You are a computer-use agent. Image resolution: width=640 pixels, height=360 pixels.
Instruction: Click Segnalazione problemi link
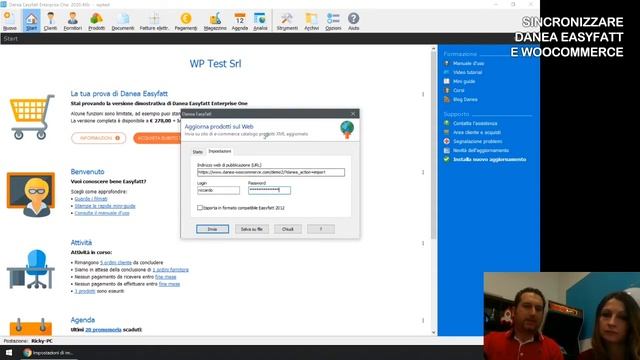(477, 141)
